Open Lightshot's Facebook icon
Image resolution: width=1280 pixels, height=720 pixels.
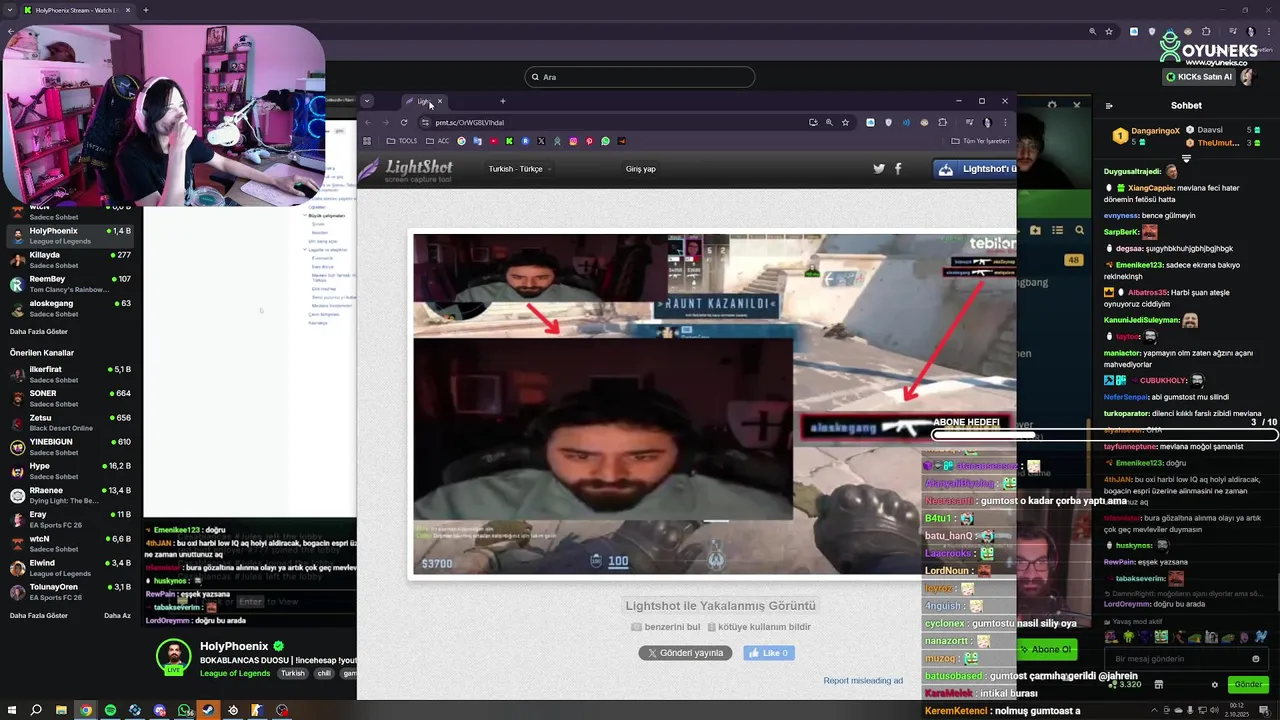coord(898,169)
